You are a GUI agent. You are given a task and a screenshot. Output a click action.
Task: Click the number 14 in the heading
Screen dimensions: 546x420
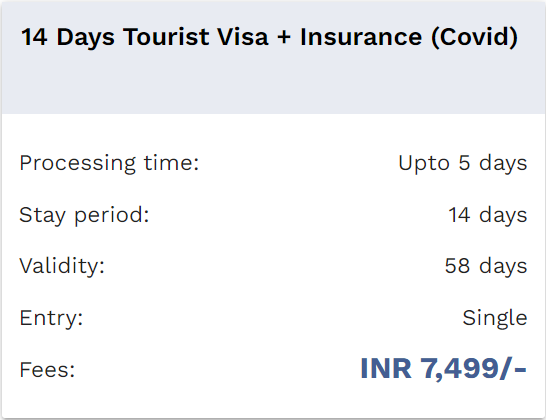pos(34,37)
